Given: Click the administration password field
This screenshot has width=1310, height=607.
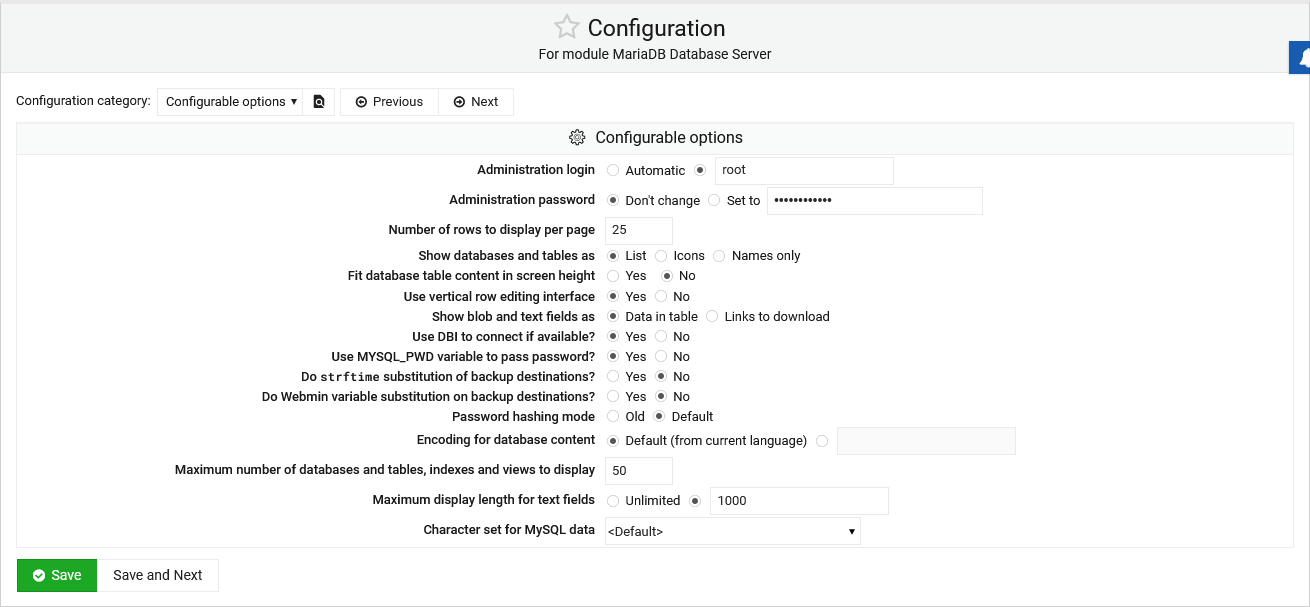Looking at the screenshot, I should [x=875, y=200].
